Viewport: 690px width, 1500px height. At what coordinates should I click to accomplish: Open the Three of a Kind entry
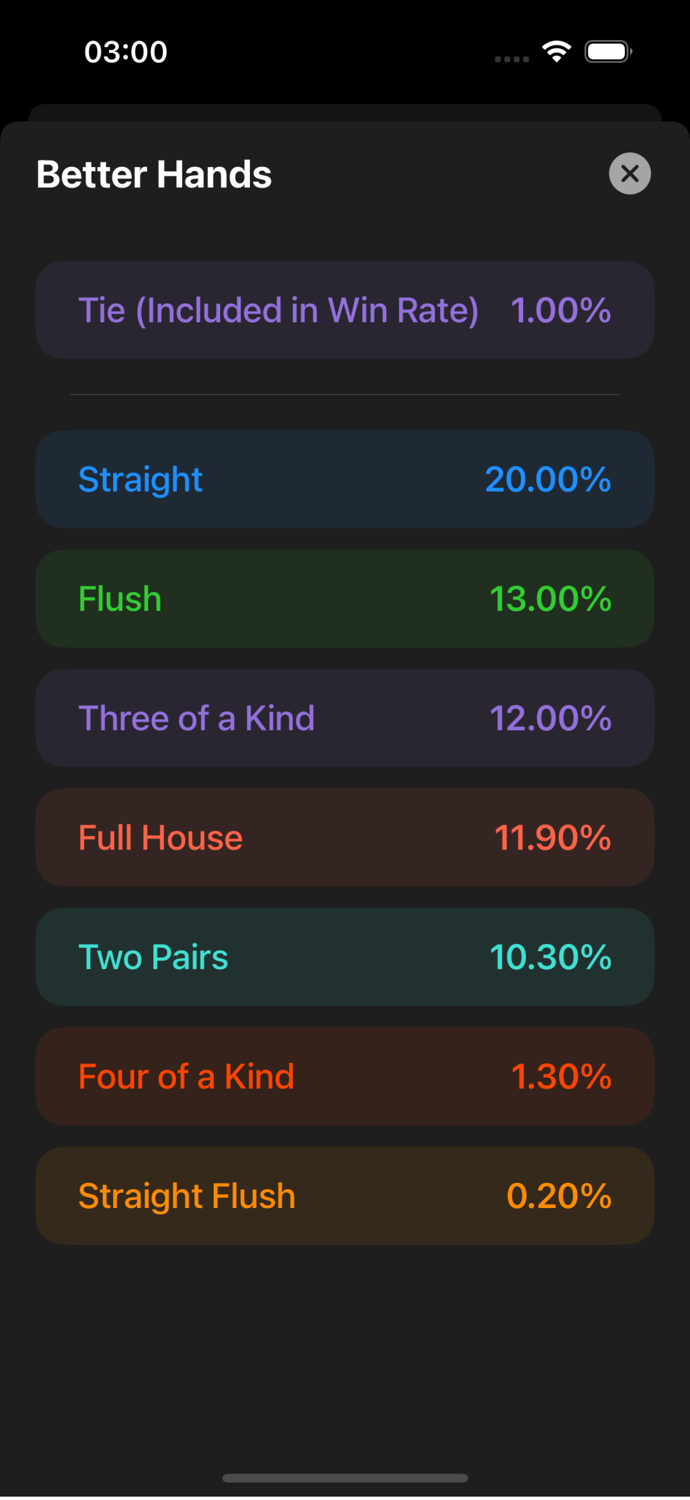345,717
